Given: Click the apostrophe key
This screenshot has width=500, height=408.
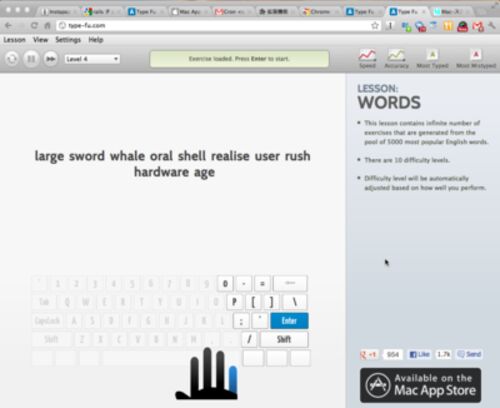Looking at the screenshot, I should tap(260, 321).
